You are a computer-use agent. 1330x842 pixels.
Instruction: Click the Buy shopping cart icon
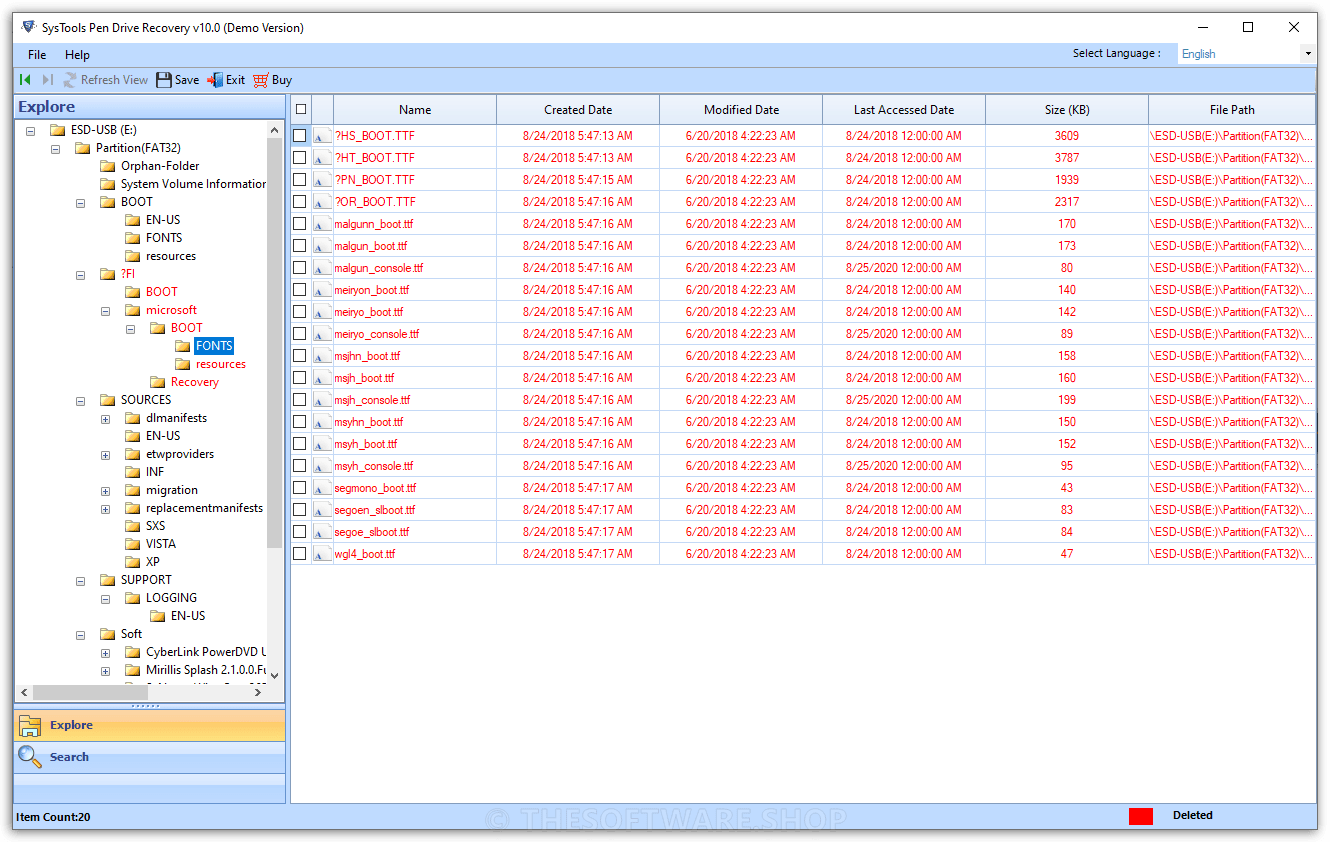click(x=261, y=80)
